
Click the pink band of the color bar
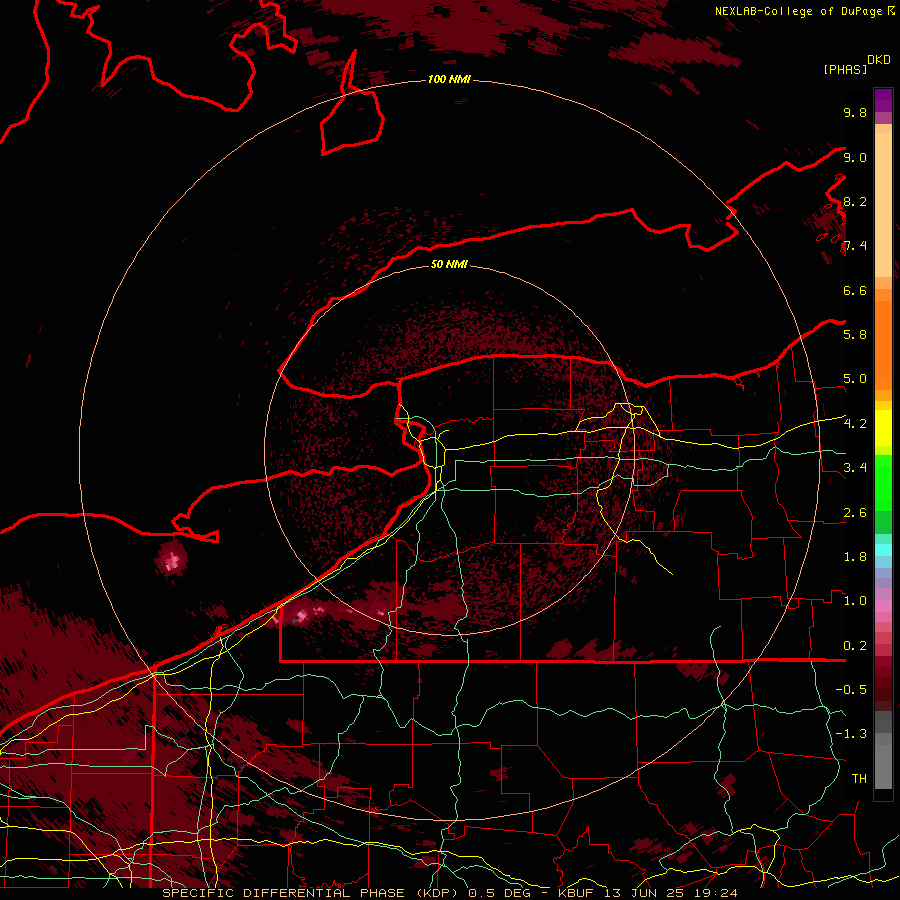[x=883, y=606]
